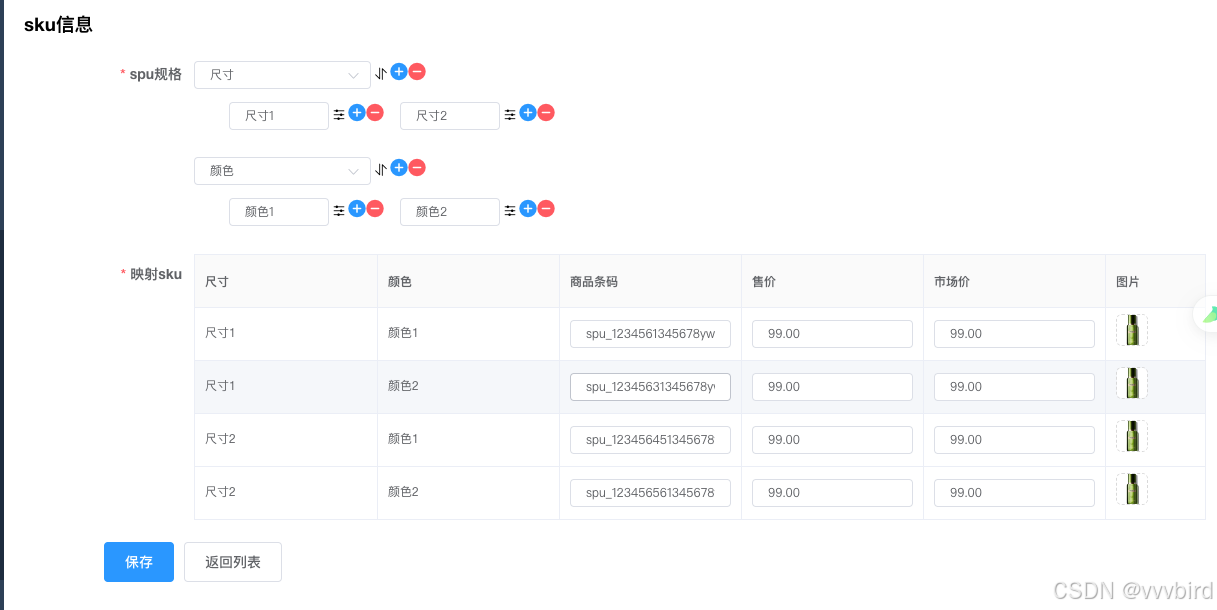Click the 售价 input in 尺寸2 颜色1 row
The height and width of the screenshot is (610, 1217).
pyautogui.click(x=832, y=440)
